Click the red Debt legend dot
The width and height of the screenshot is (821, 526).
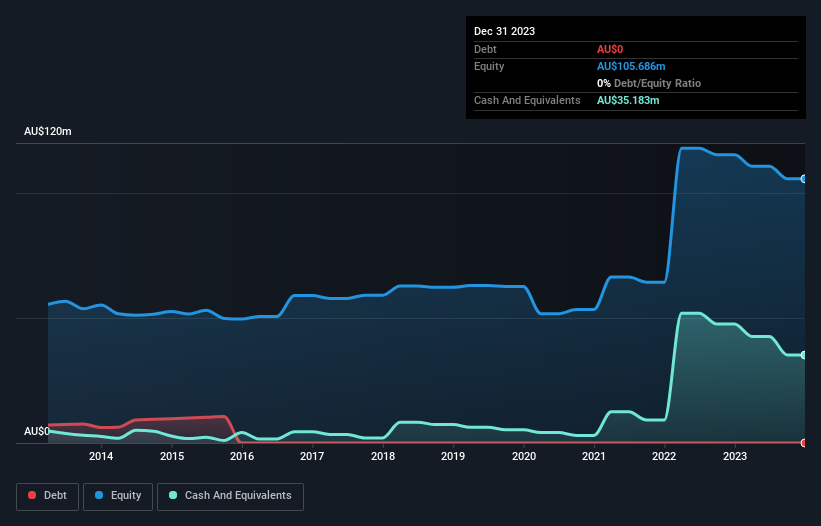[x=32, y=495]
